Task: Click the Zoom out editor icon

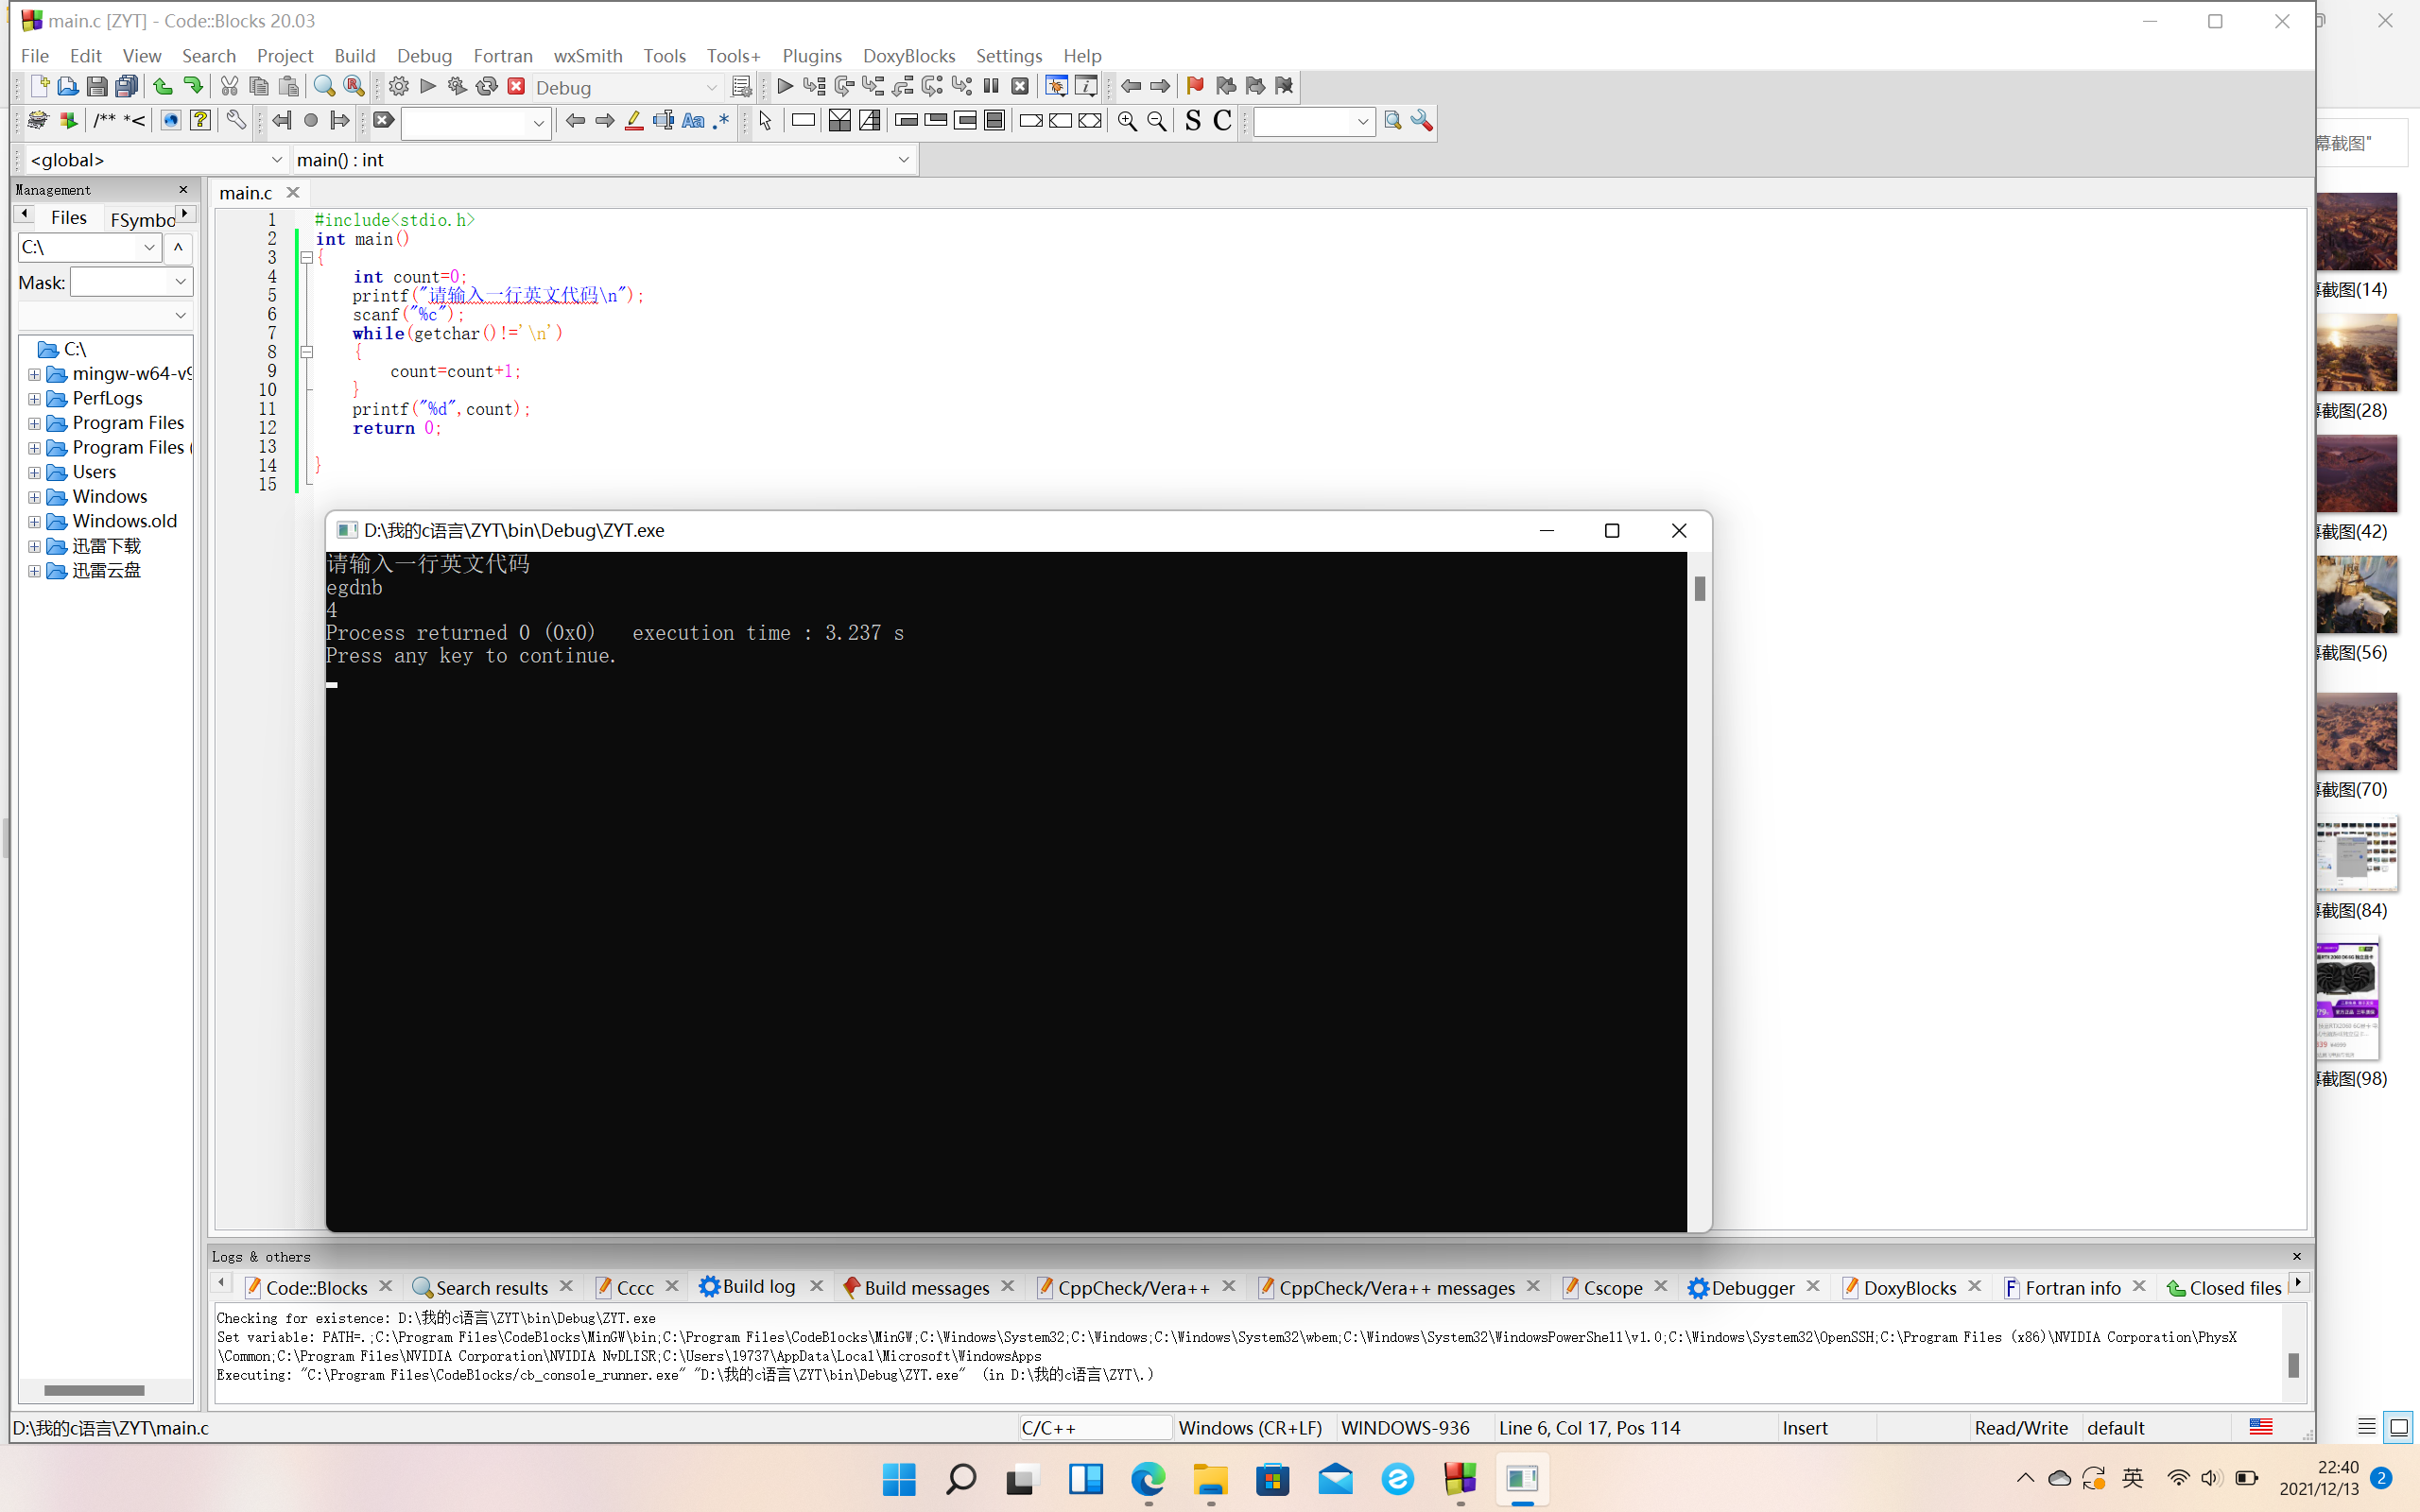Action: pos(1157,121)
